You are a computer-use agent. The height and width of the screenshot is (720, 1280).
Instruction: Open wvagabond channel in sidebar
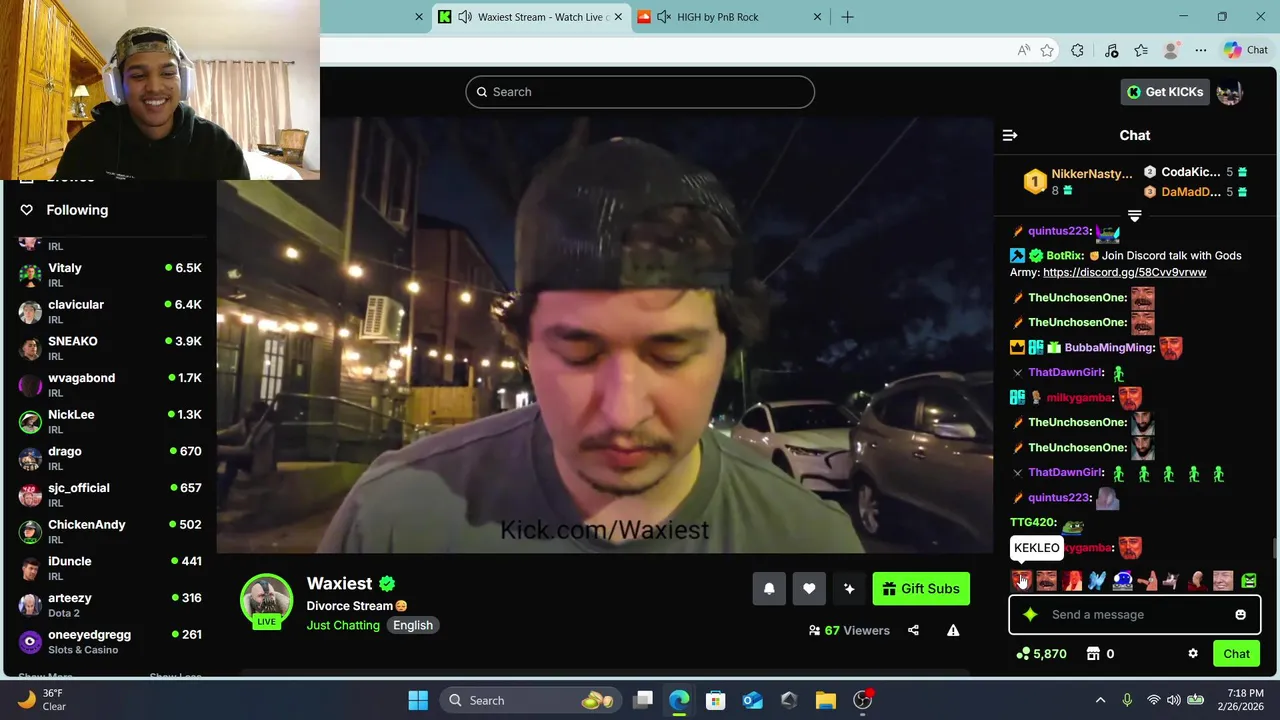[x=110, y=385]
